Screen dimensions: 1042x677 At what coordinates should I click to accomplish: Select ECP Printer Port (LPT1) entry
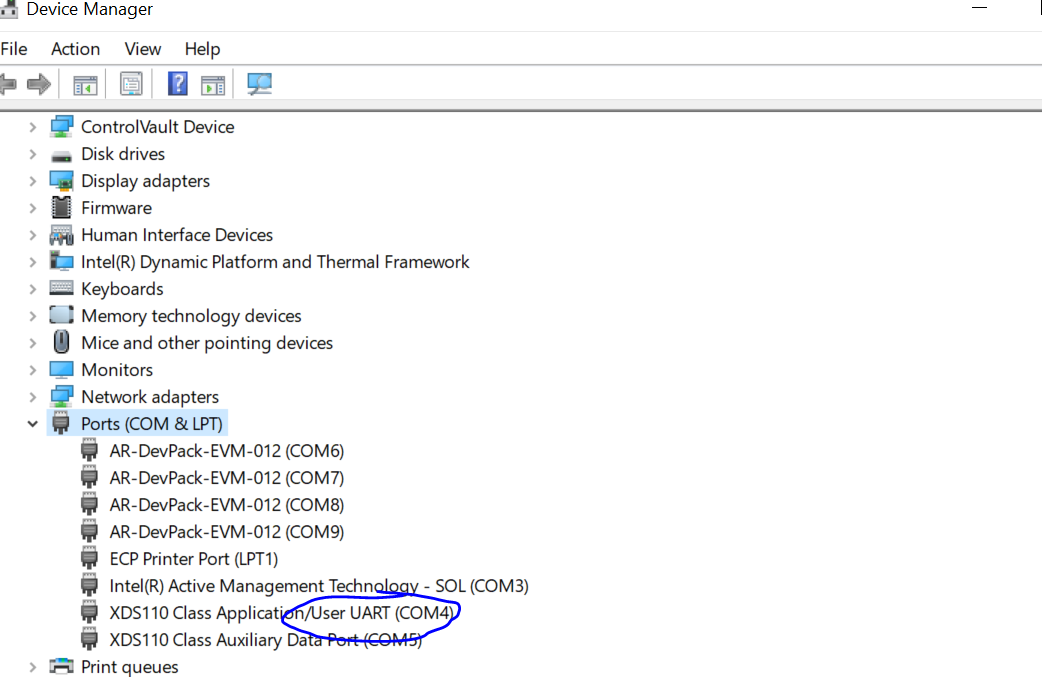point(194,559)
